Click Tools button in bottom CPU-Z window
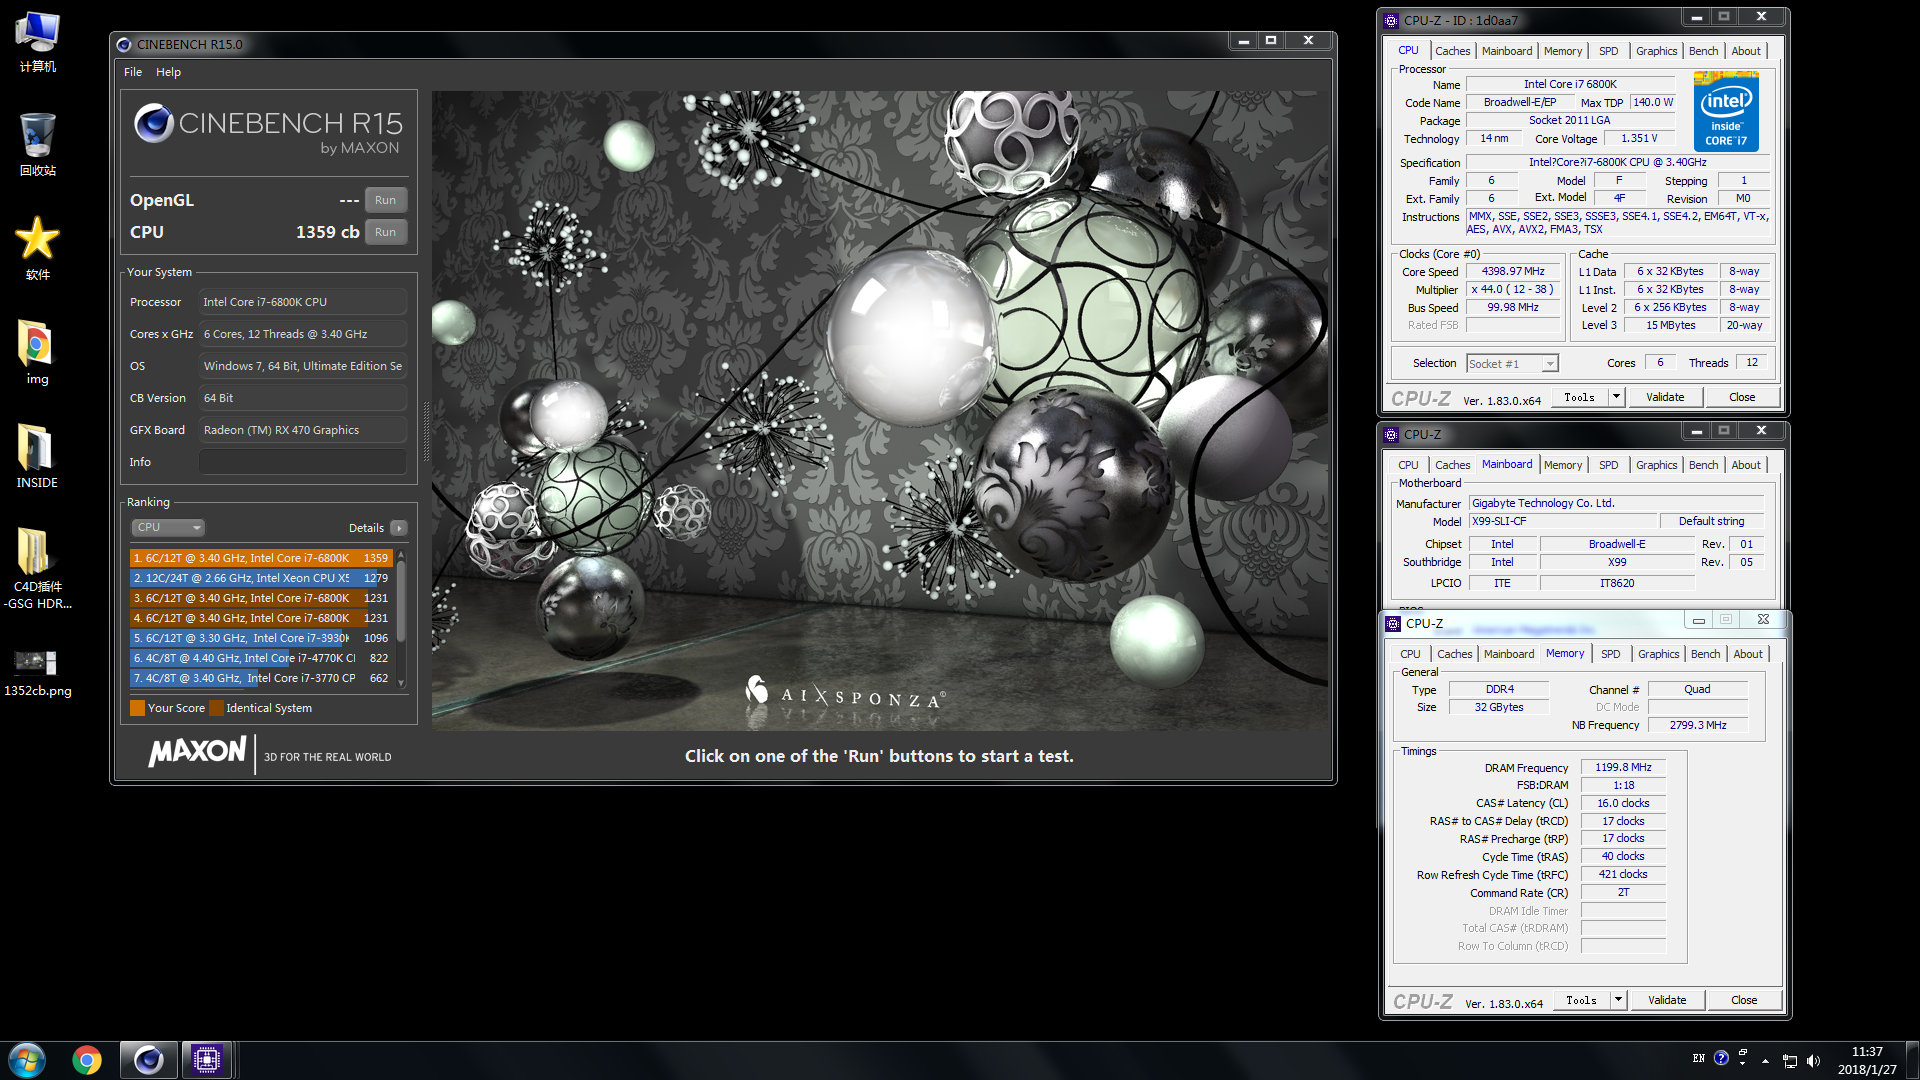The height and width of the screenshot is (1080, 1920). point(1582,1000)
